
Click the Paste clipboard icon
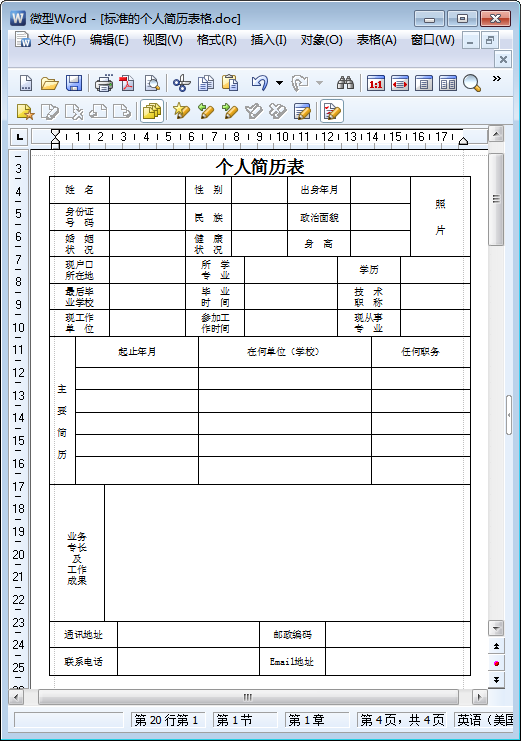click(230, 83)
